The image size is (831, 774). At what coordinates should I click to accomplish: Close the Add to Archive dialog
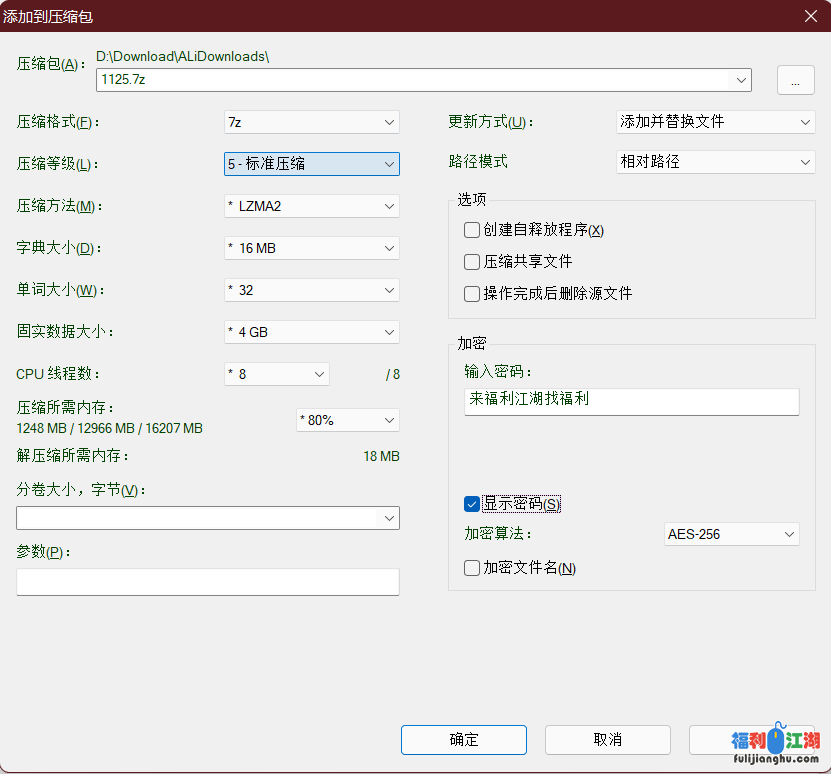(810, 16)
